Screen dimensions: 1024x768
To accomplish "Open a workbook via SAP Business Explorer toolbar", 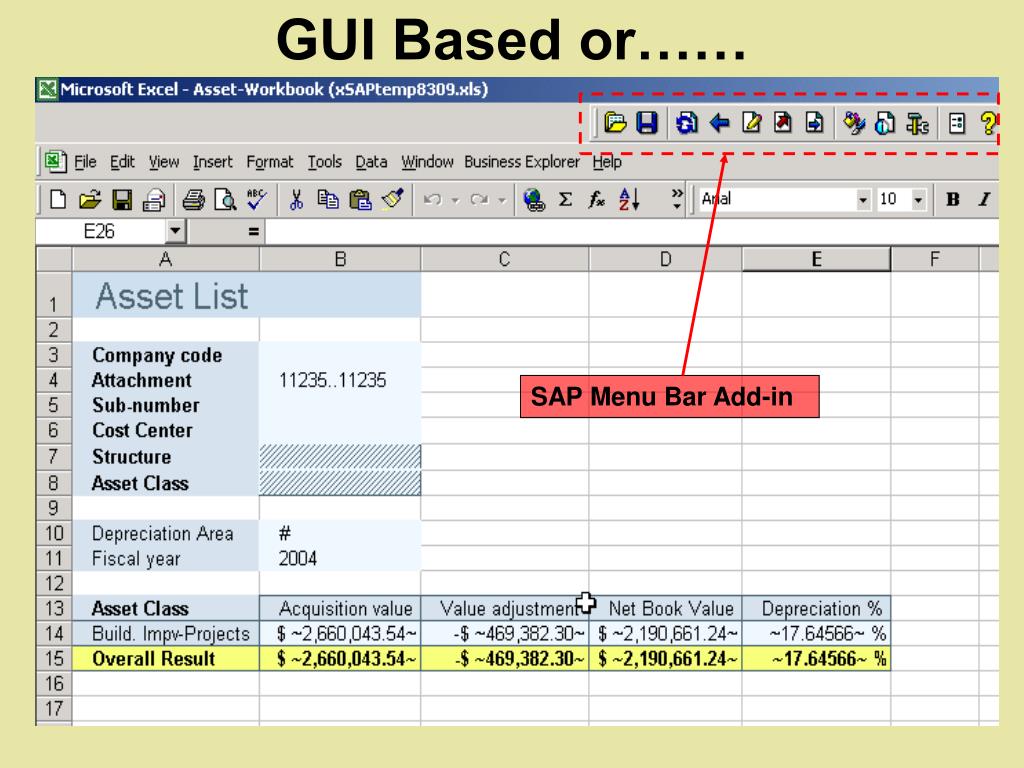I will (615, 123).
